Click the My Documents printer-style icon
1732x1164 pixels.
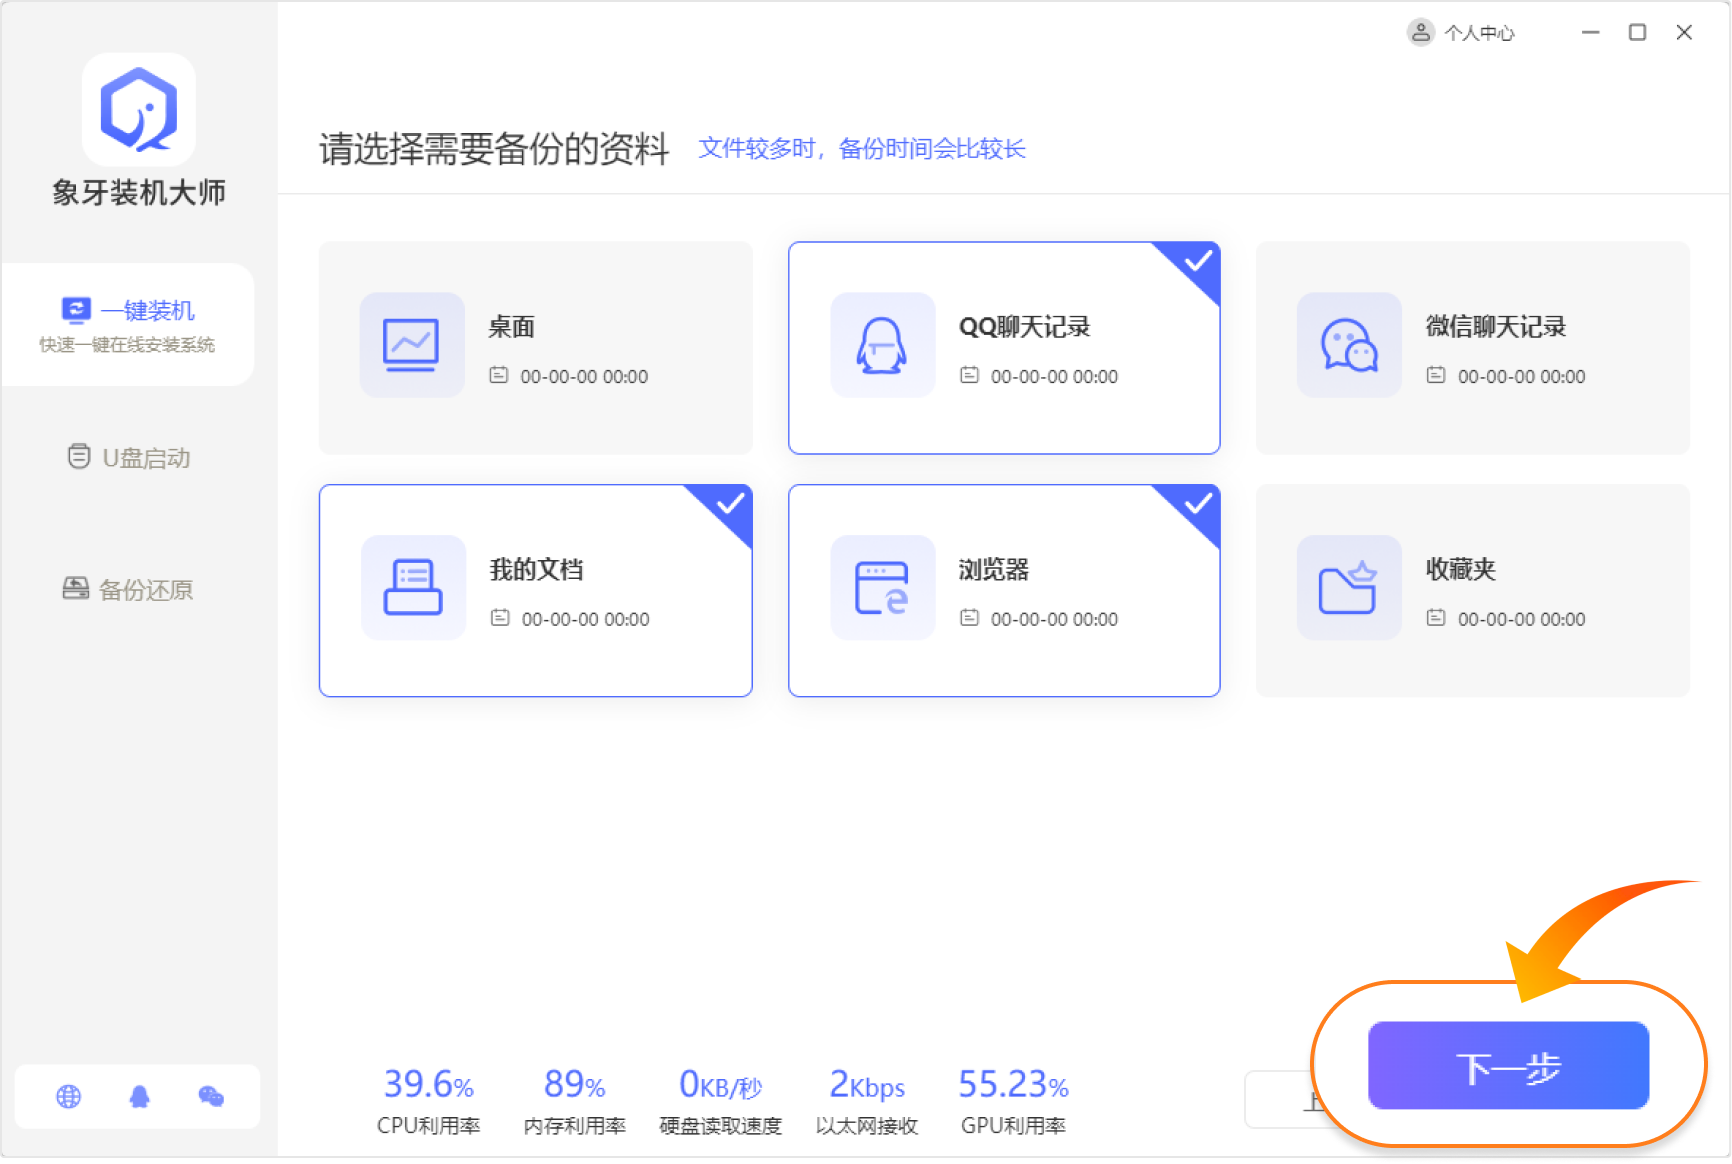point(412,587)
